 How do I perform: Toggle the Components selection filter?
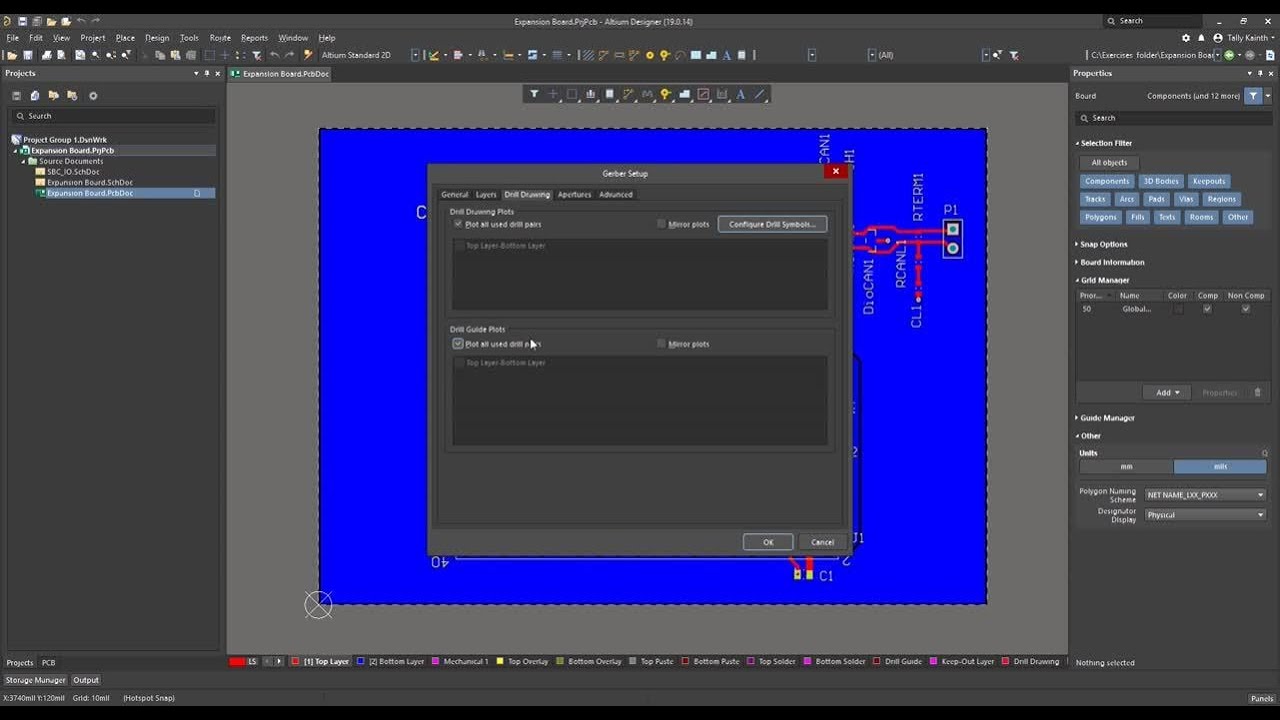(1107, 181)
